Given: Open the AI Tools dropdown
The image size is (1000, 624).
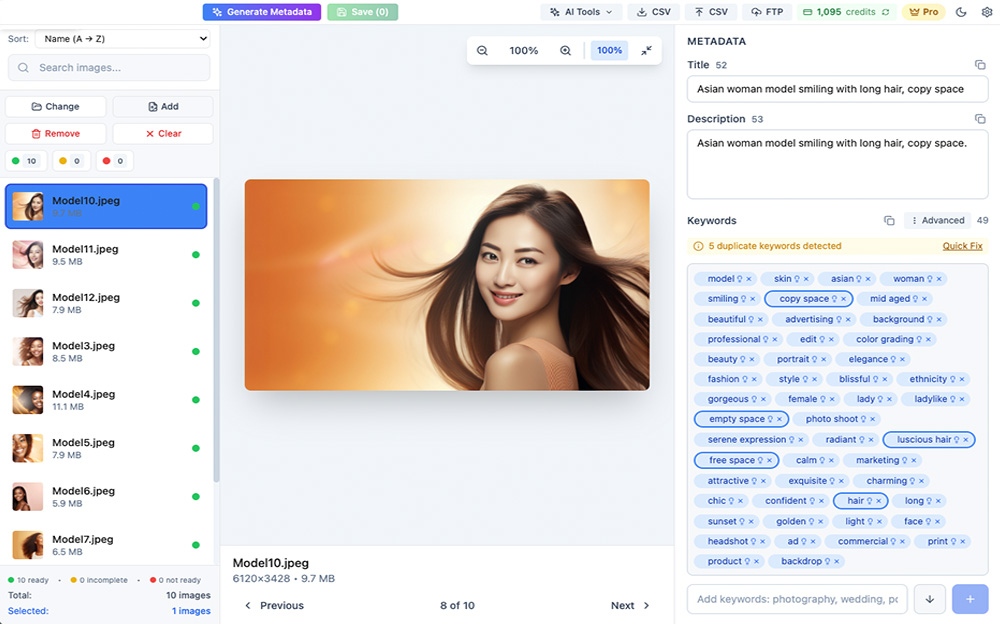Looking at the screenshot, I should (580, 12).
